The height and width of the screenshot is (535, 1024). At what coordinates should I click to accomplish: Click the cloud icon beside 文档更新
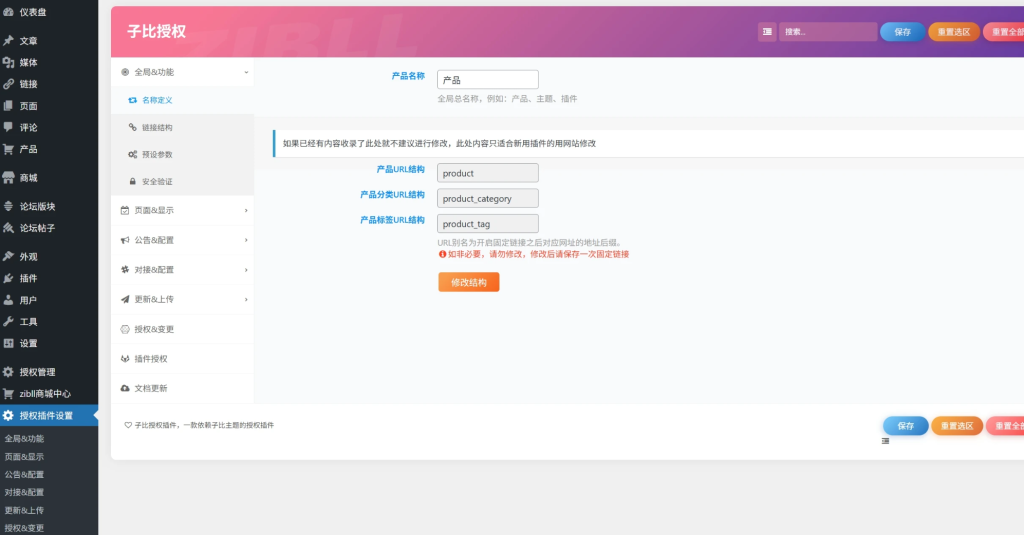[125, 388]
